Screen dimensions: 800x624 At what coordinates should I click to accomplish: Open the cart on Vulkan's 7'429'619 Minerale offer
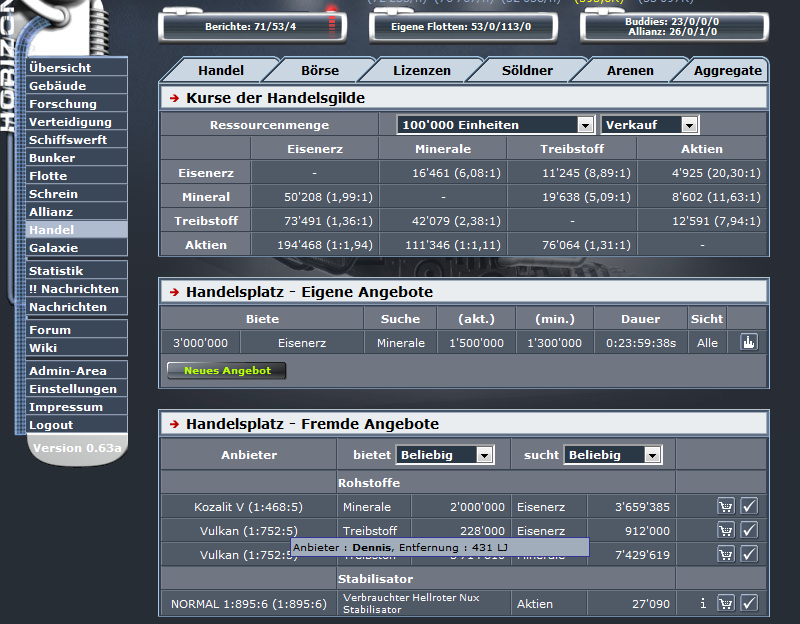725,555
